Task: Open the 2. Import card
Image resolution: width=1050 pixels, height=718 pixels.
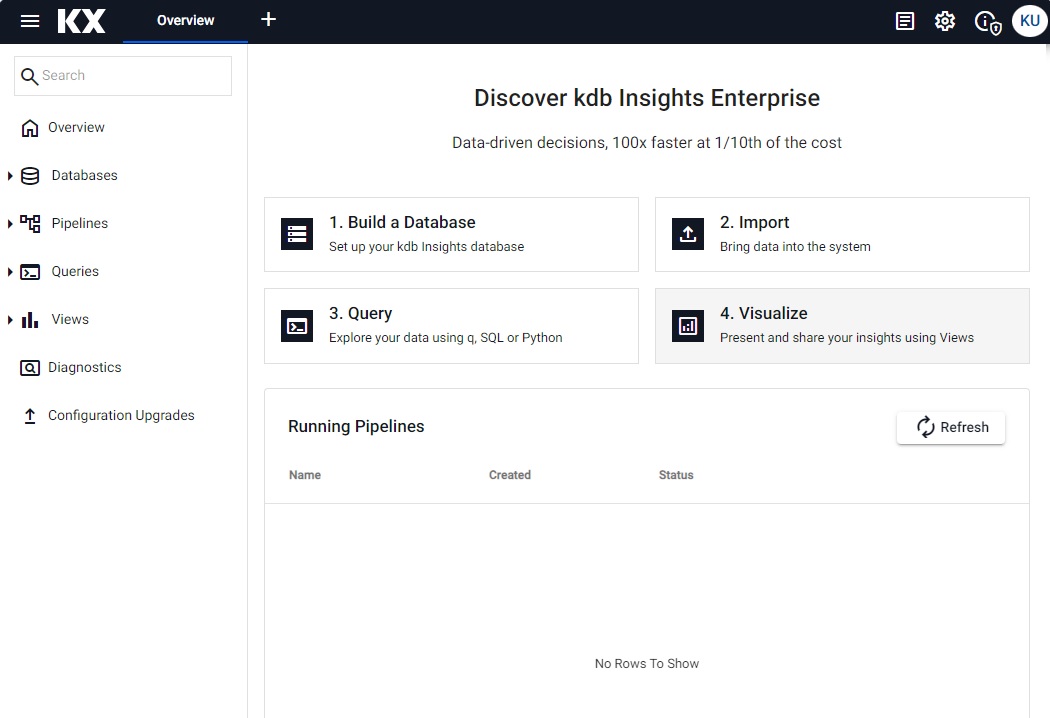Action: (842, 234)
